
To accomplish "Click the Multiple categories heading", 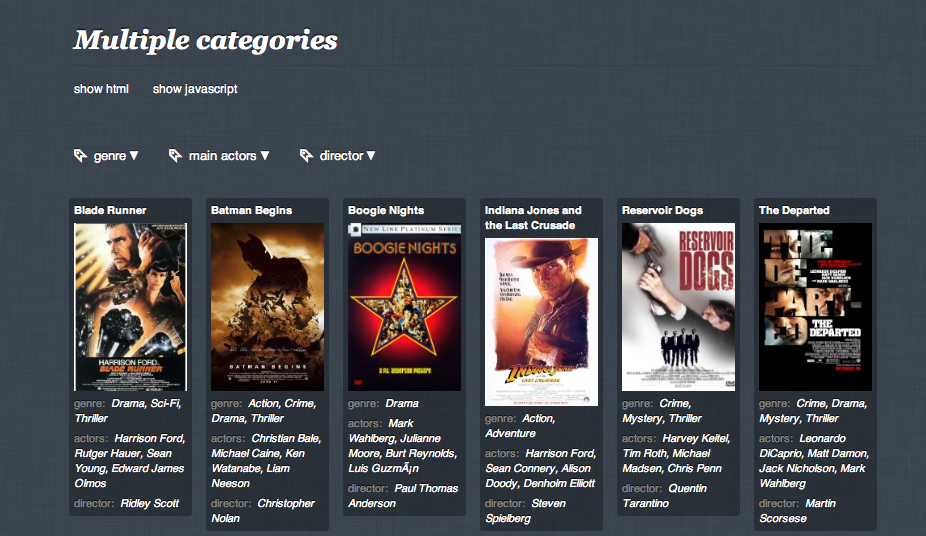I will point(206,40).
